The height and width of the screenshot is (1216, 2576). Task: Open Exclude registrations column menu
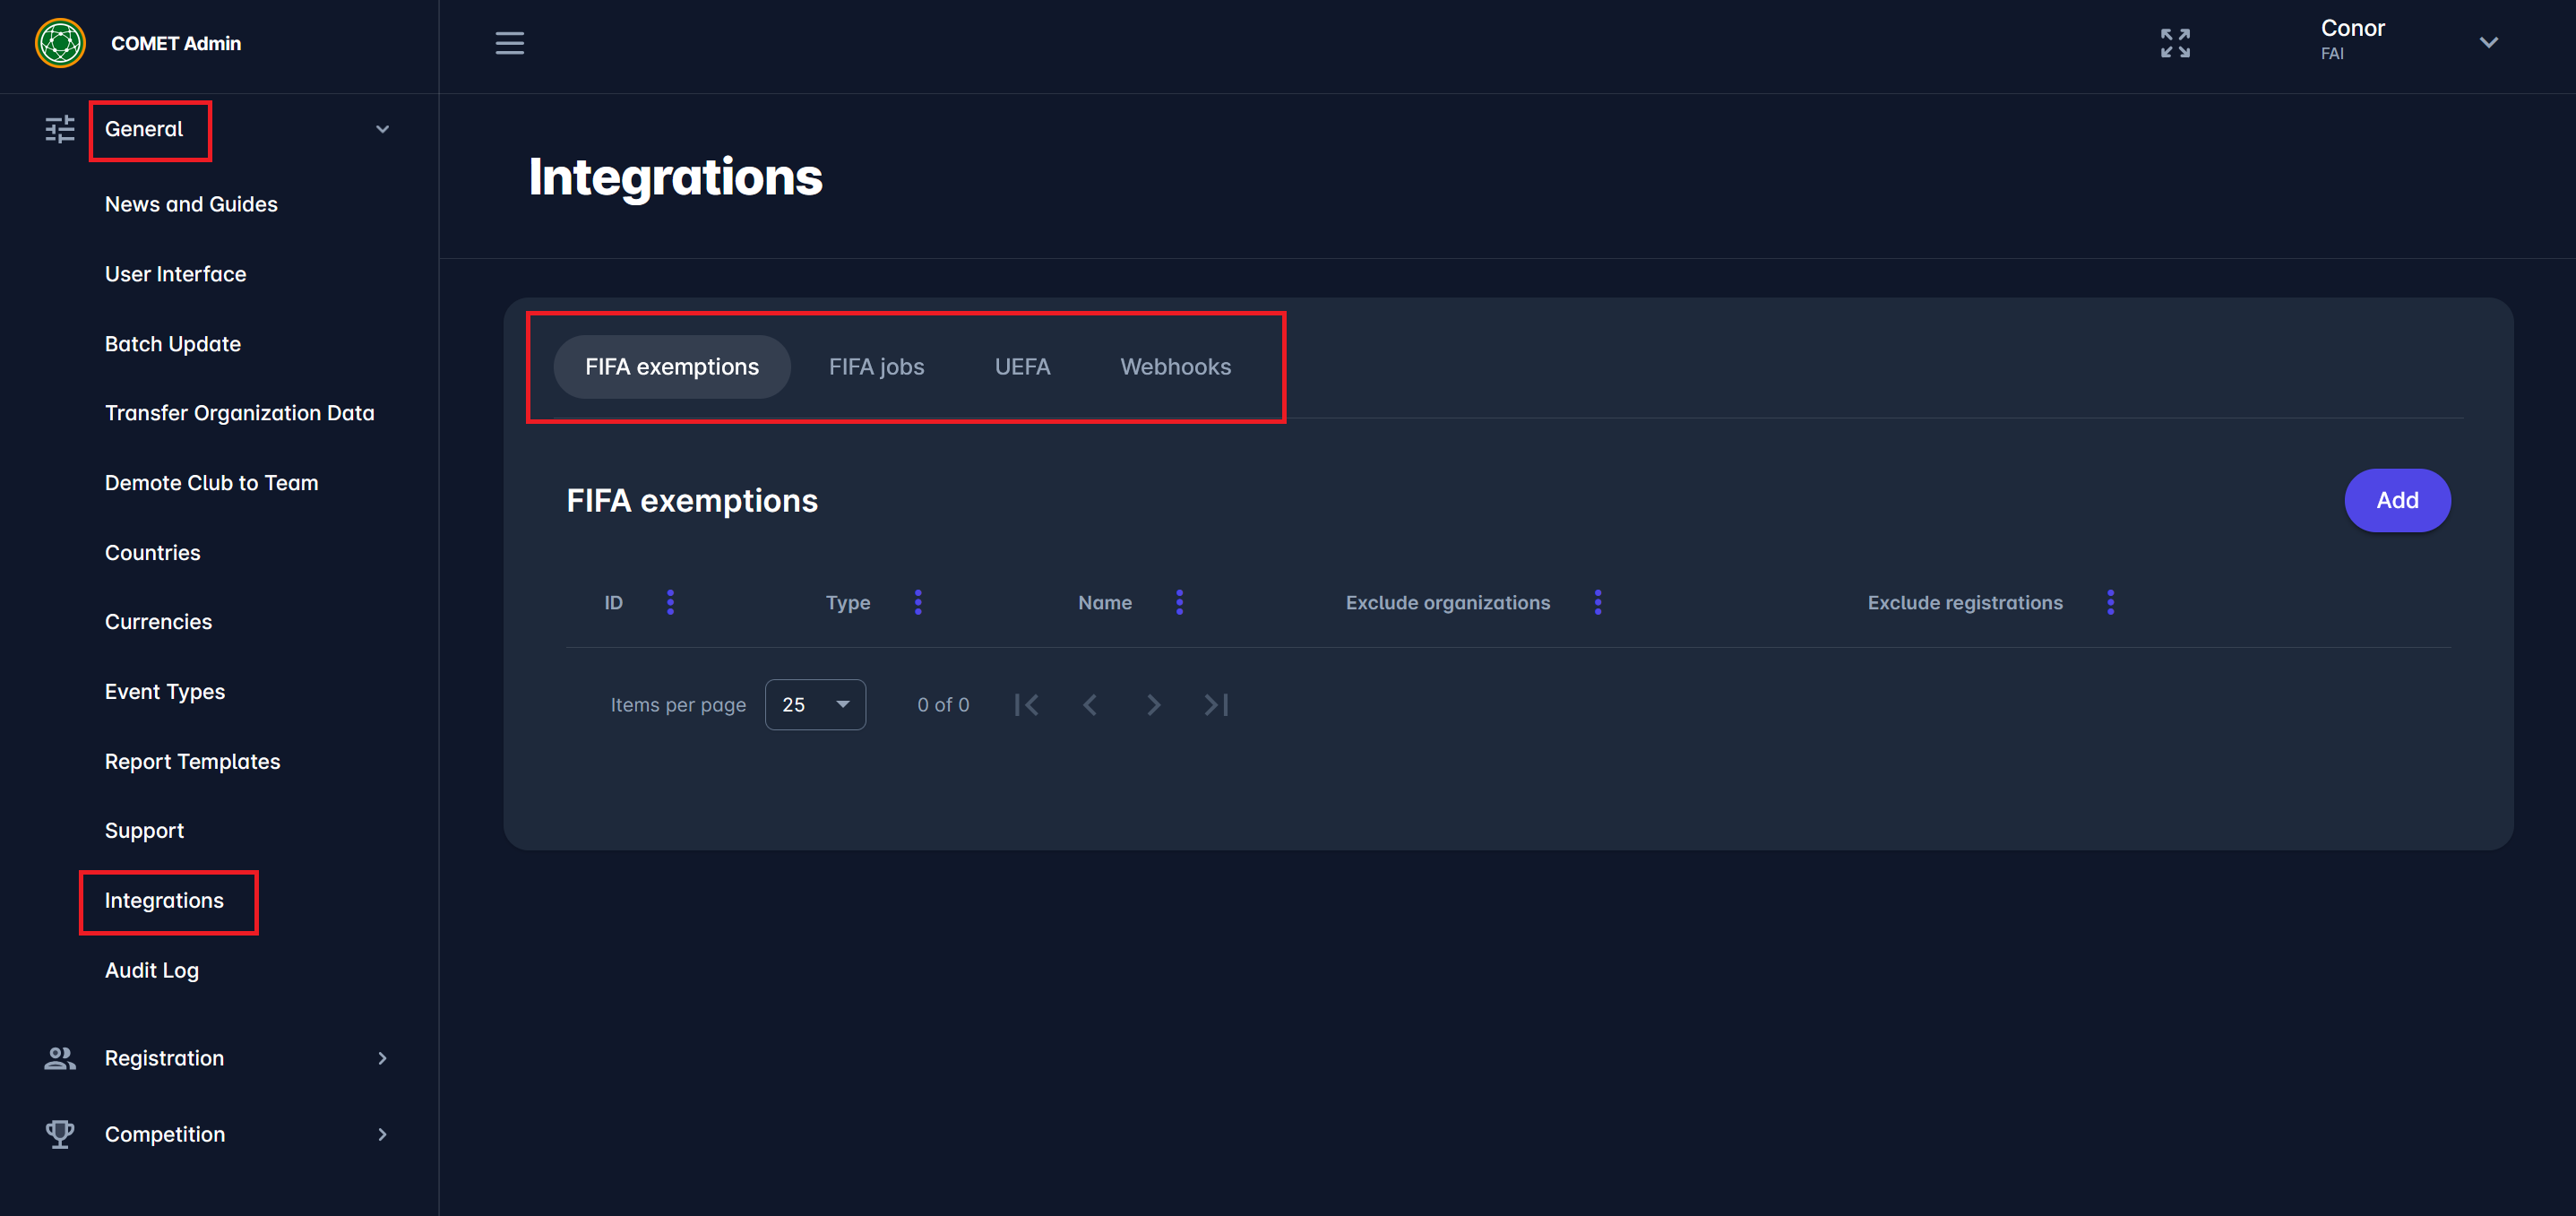pyautogui.click(x=2110, y=602)
